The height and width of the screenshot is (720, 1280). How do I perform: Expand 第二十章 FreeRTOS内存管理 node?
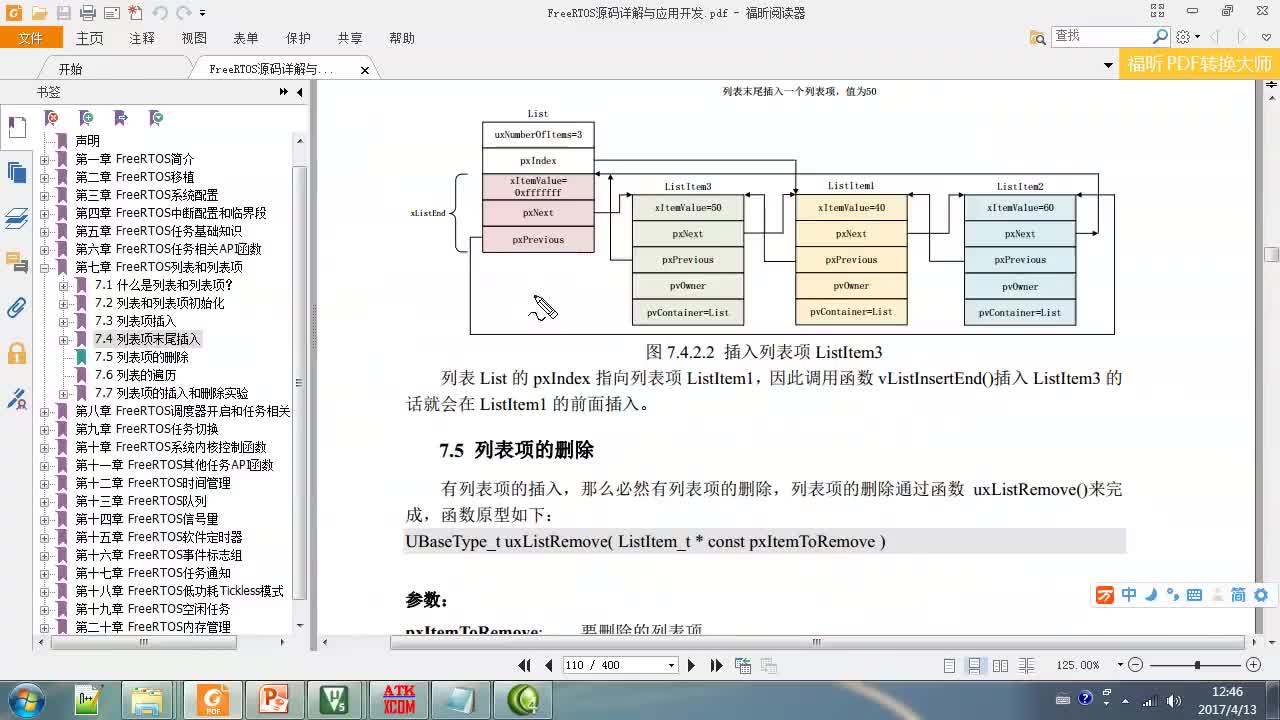click(x=44, y=627)
